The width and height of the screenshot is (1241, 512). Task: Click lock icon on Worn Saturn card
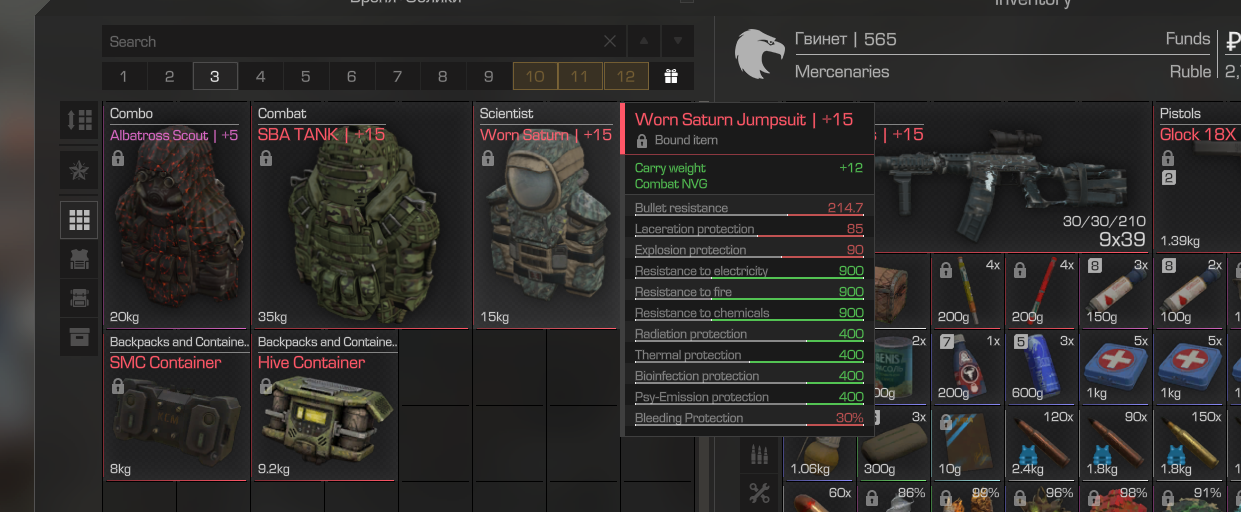pos(488,158)
